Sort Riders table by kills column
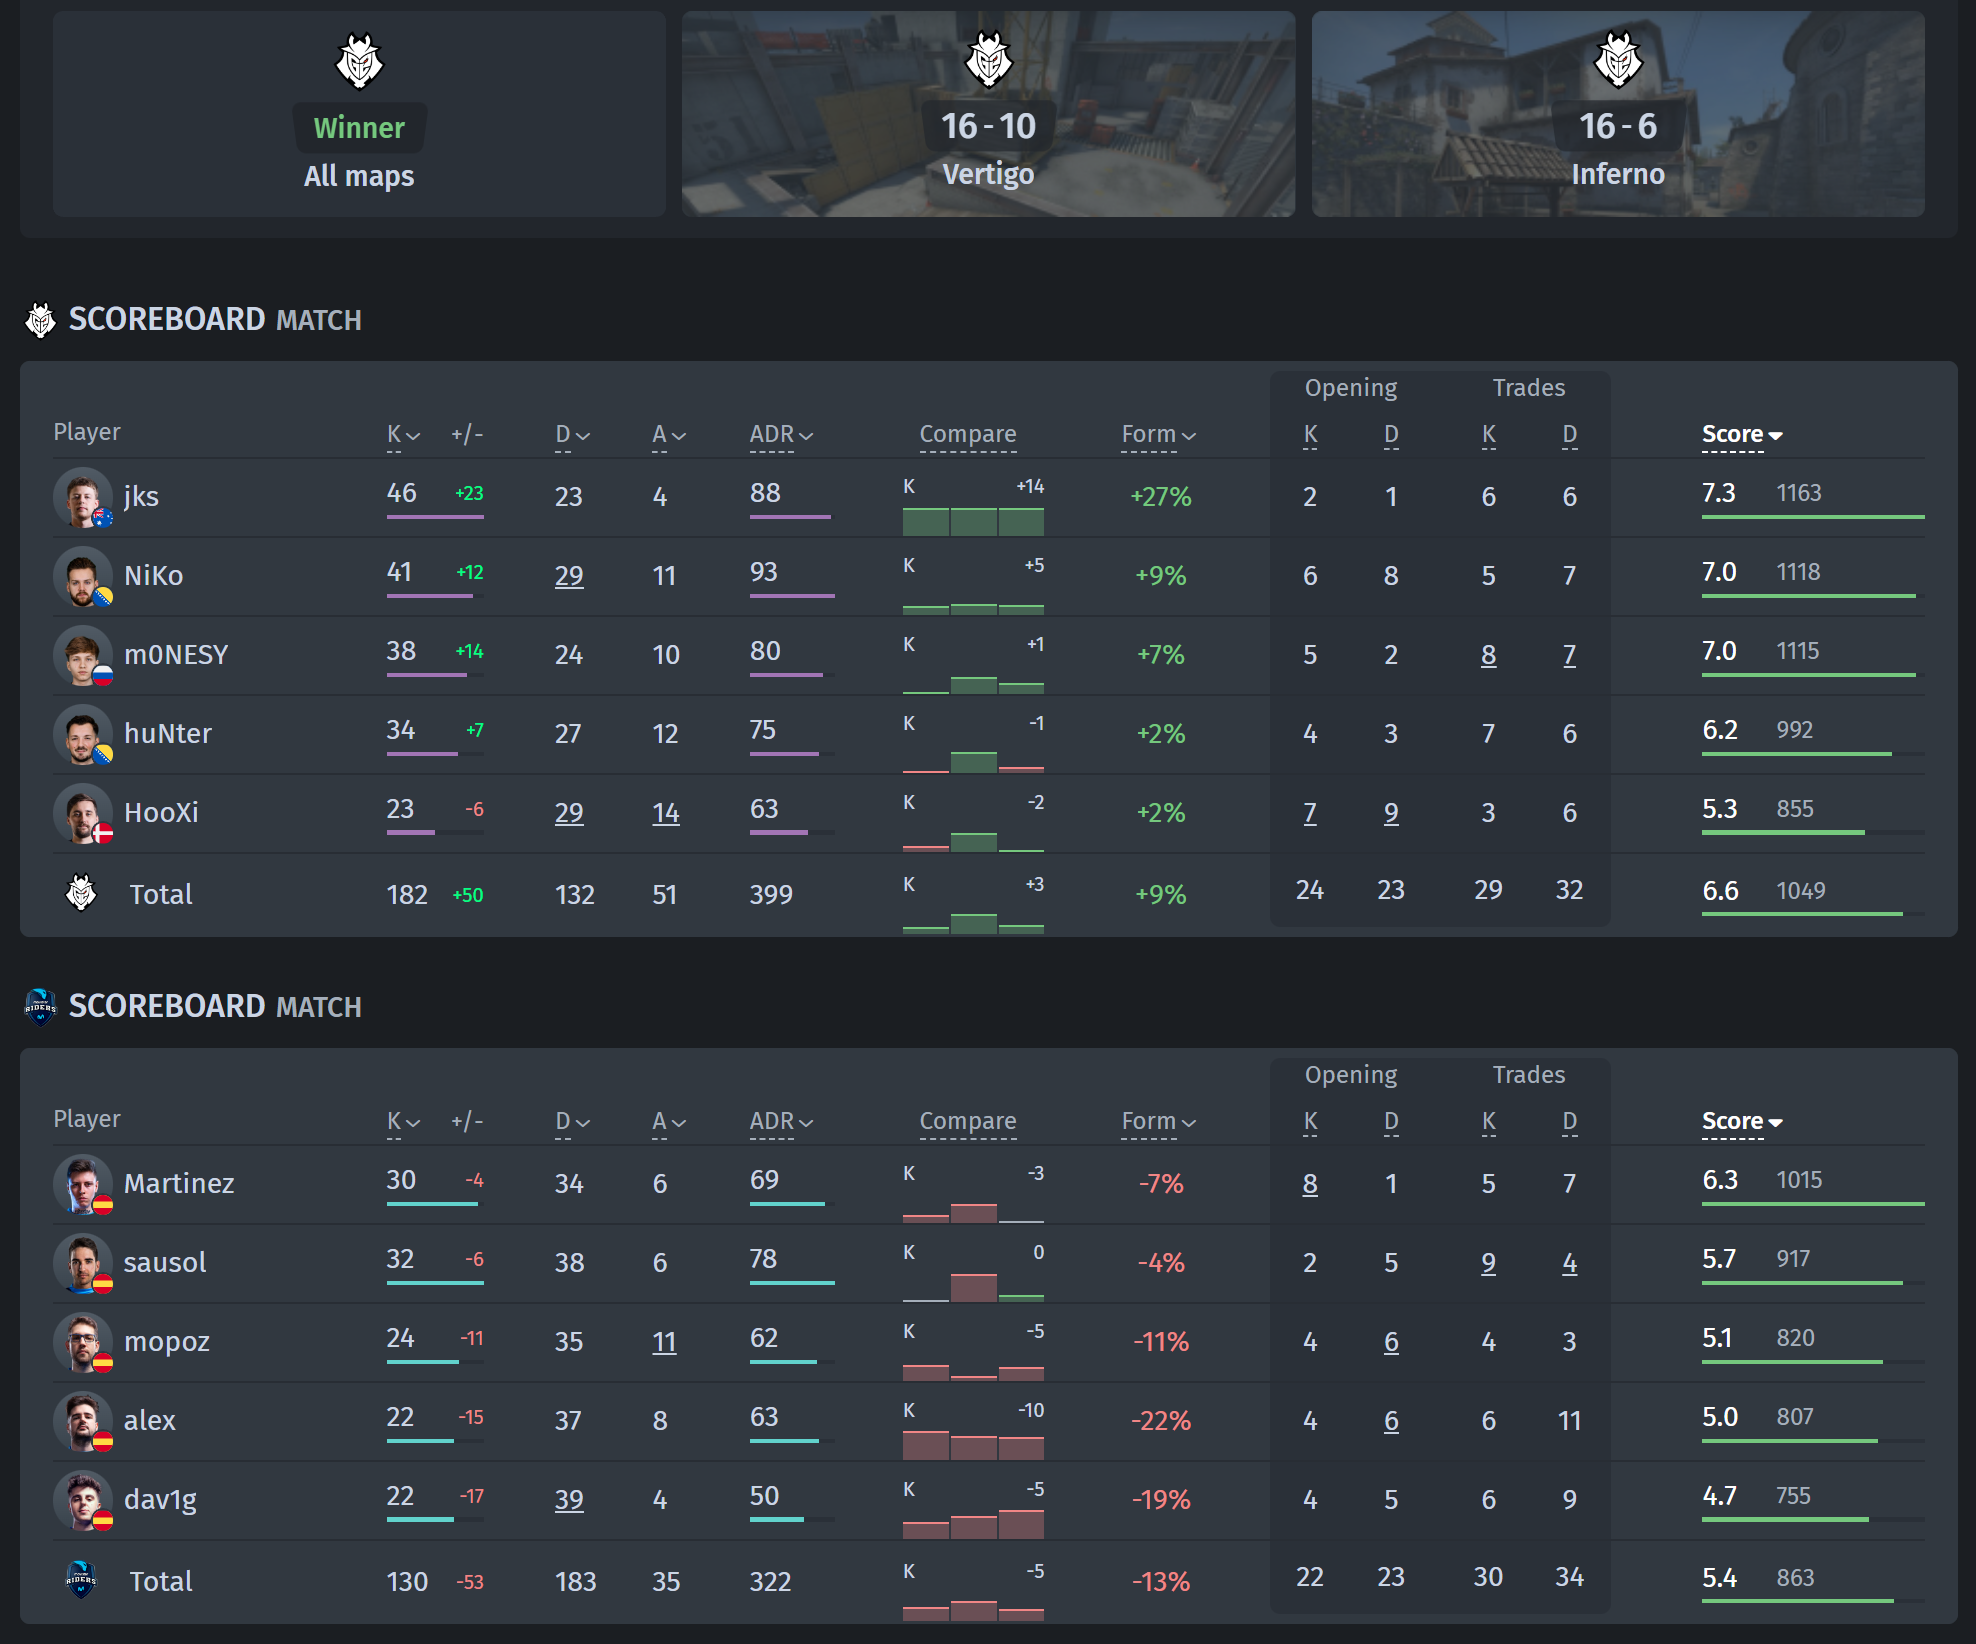Screen dimensions: 1976x1644 click(403, 1122)
